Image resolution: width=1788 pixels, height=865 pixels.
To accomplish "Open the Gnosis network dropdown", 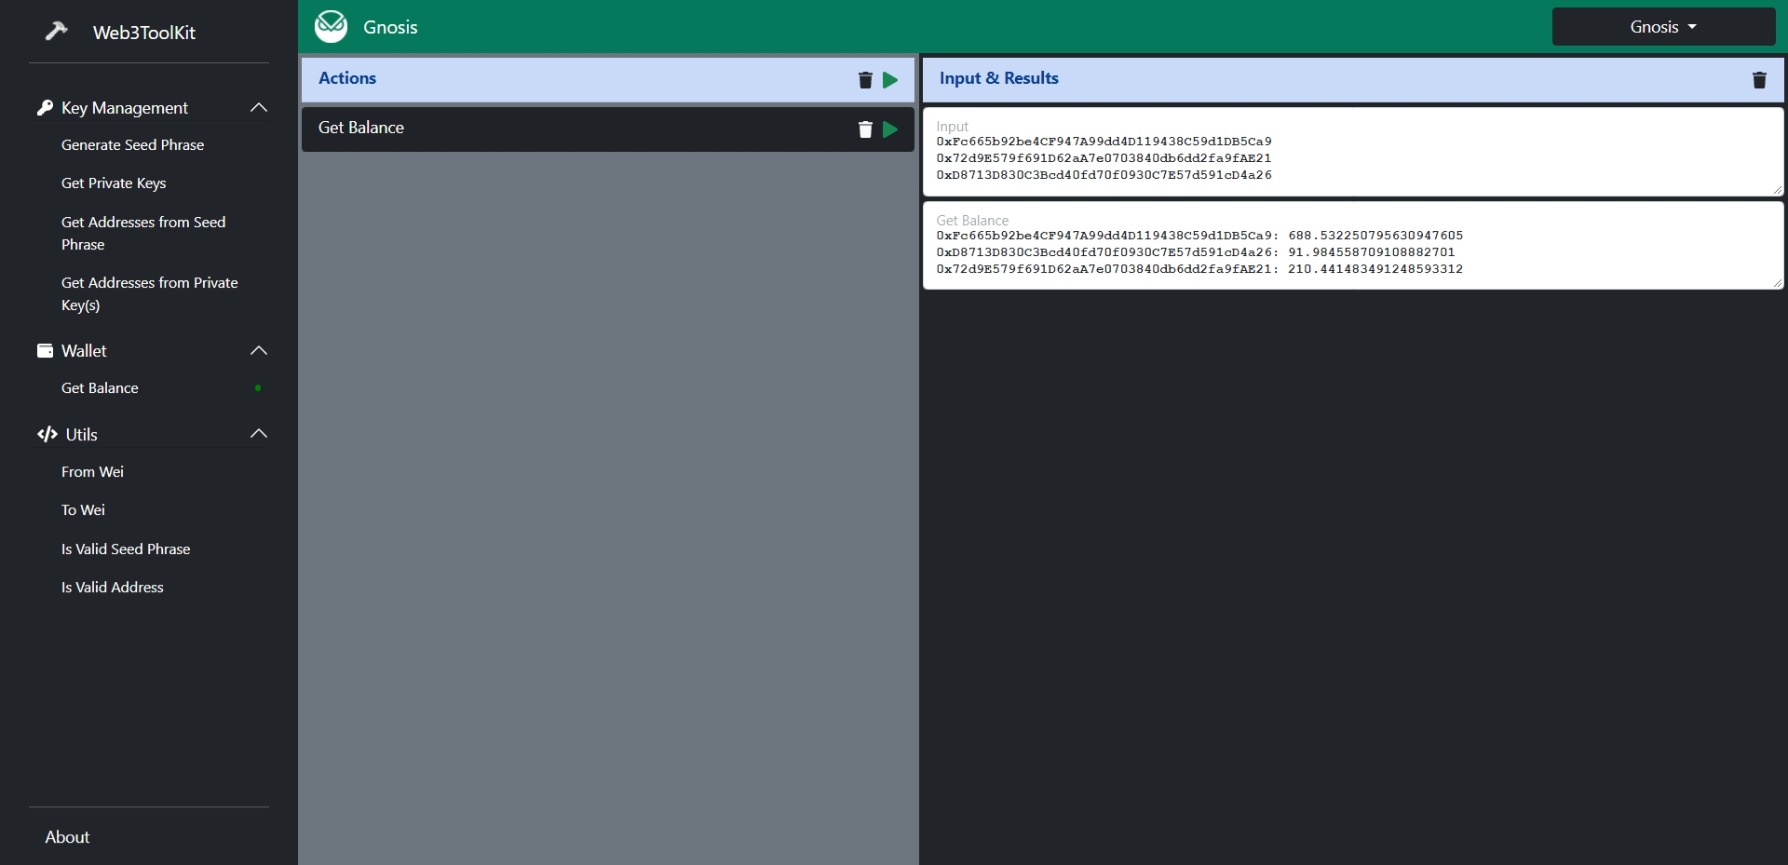I will click(1662, 27).
